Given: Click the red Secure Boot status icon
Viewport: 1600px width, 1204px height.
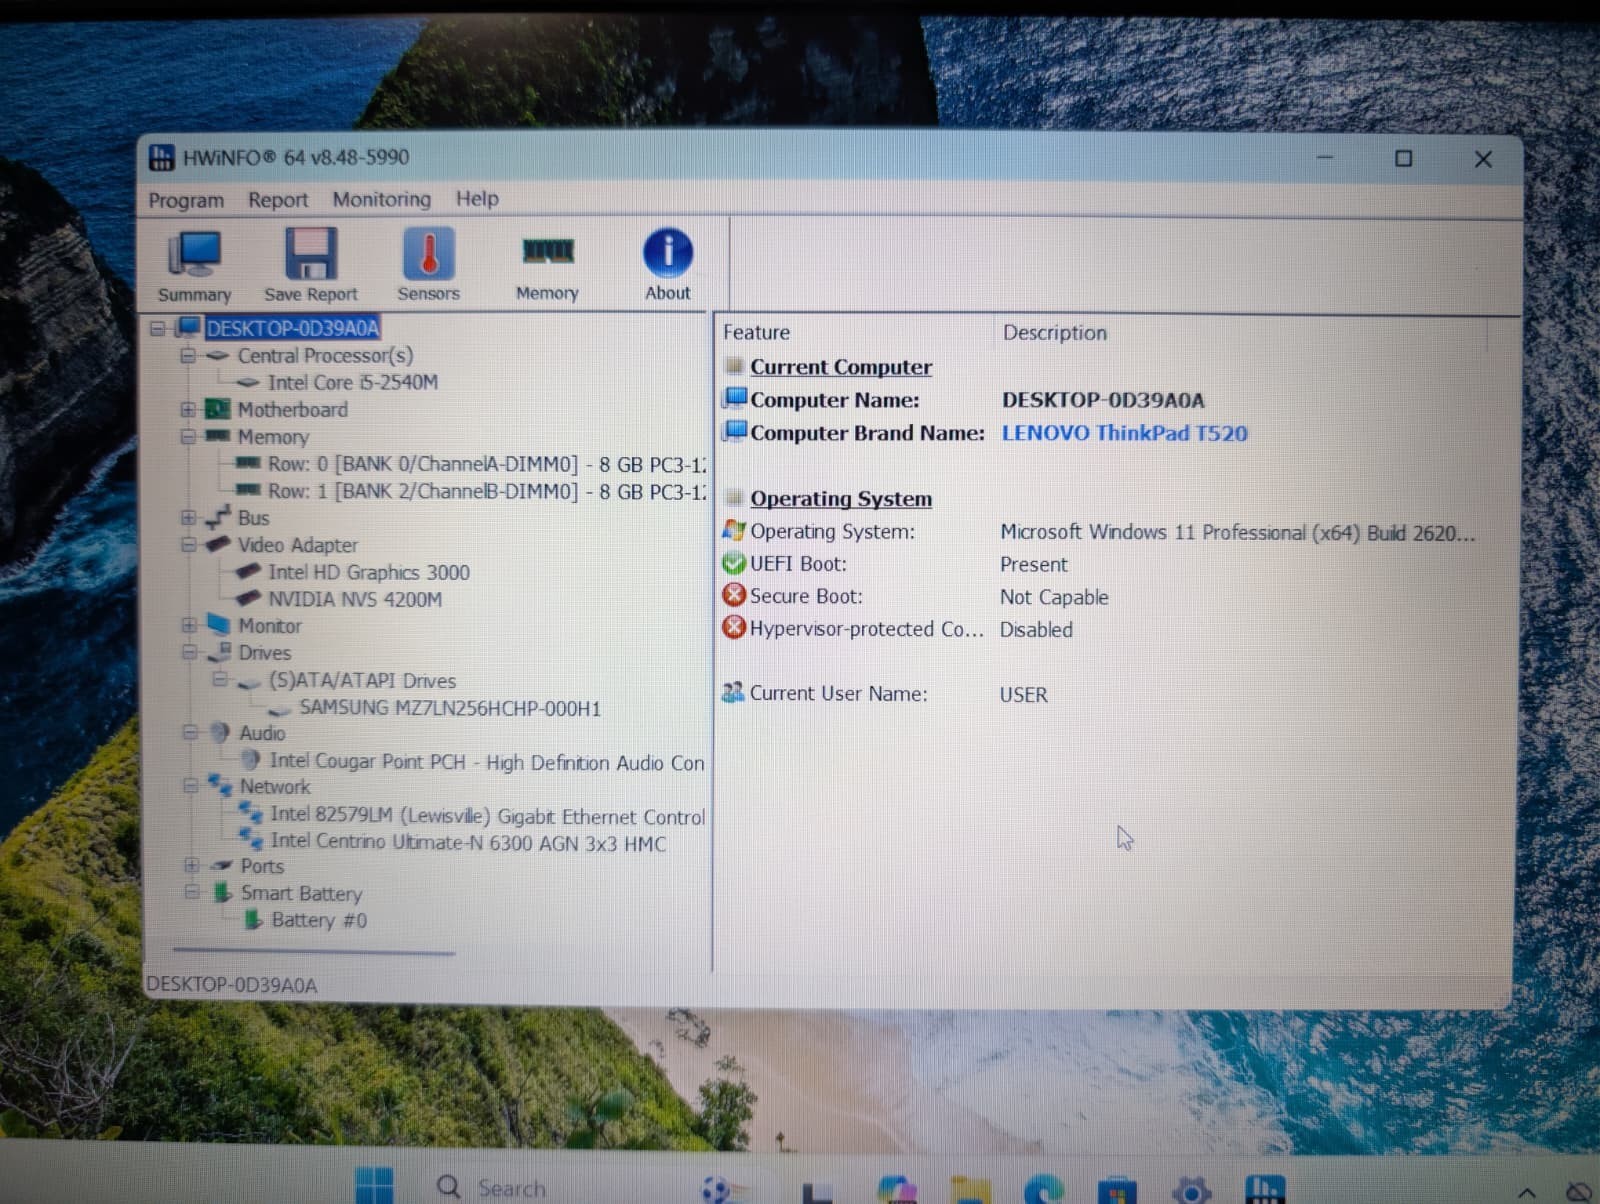Looking at the screenshot, I should pyautogui.click(x=734, y=595).
